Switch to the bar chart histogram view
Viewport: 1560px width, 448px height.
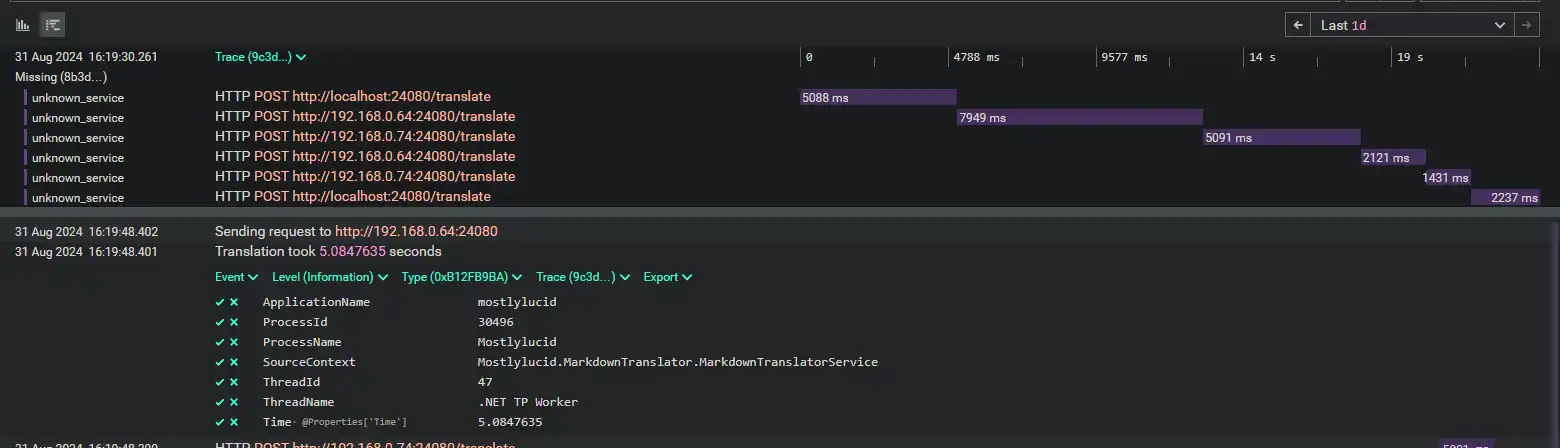pos(23,24)
